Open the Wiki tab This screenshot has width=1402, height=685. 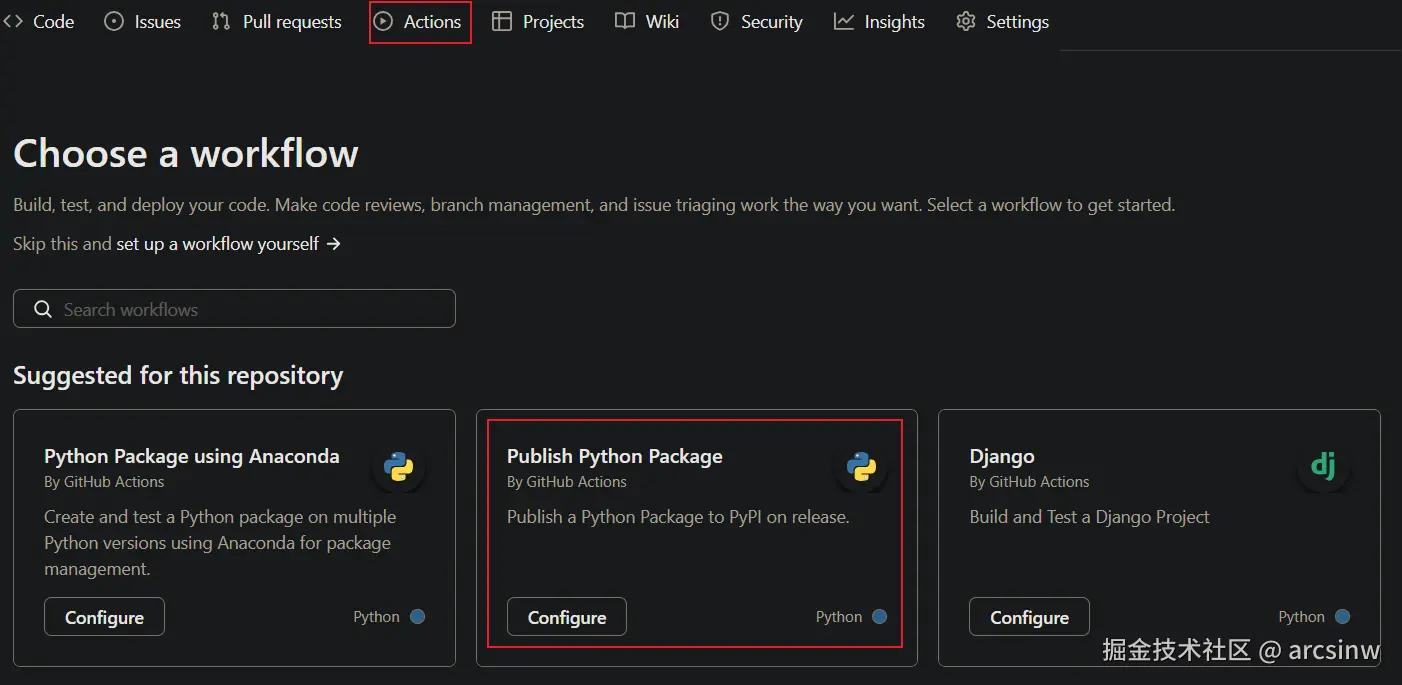[647, 21]
